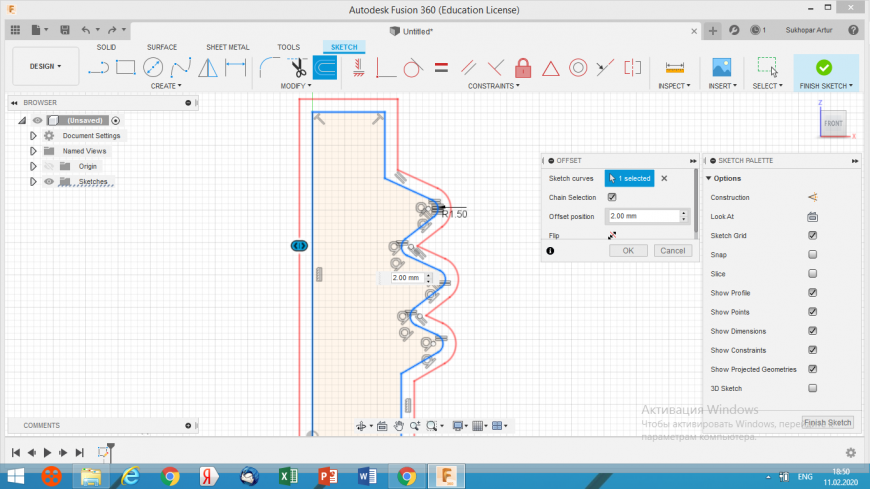Select the Line tool in Create
The height and width of the screenshot is (489, 870).
(x=98, y=68)
